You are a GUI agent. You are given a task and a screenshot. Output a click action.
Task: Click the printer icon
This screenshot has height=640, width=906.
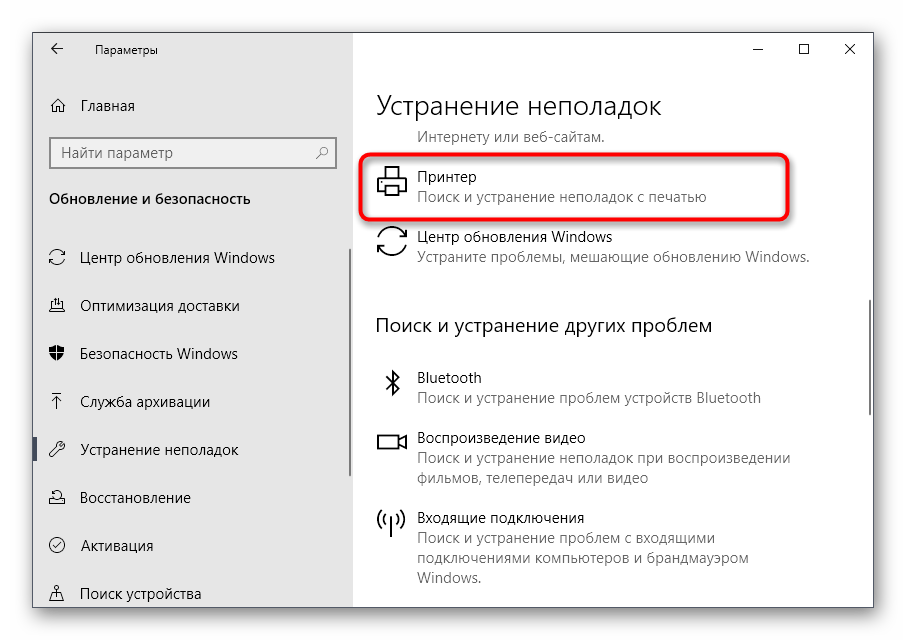click(x=392, y=181)
